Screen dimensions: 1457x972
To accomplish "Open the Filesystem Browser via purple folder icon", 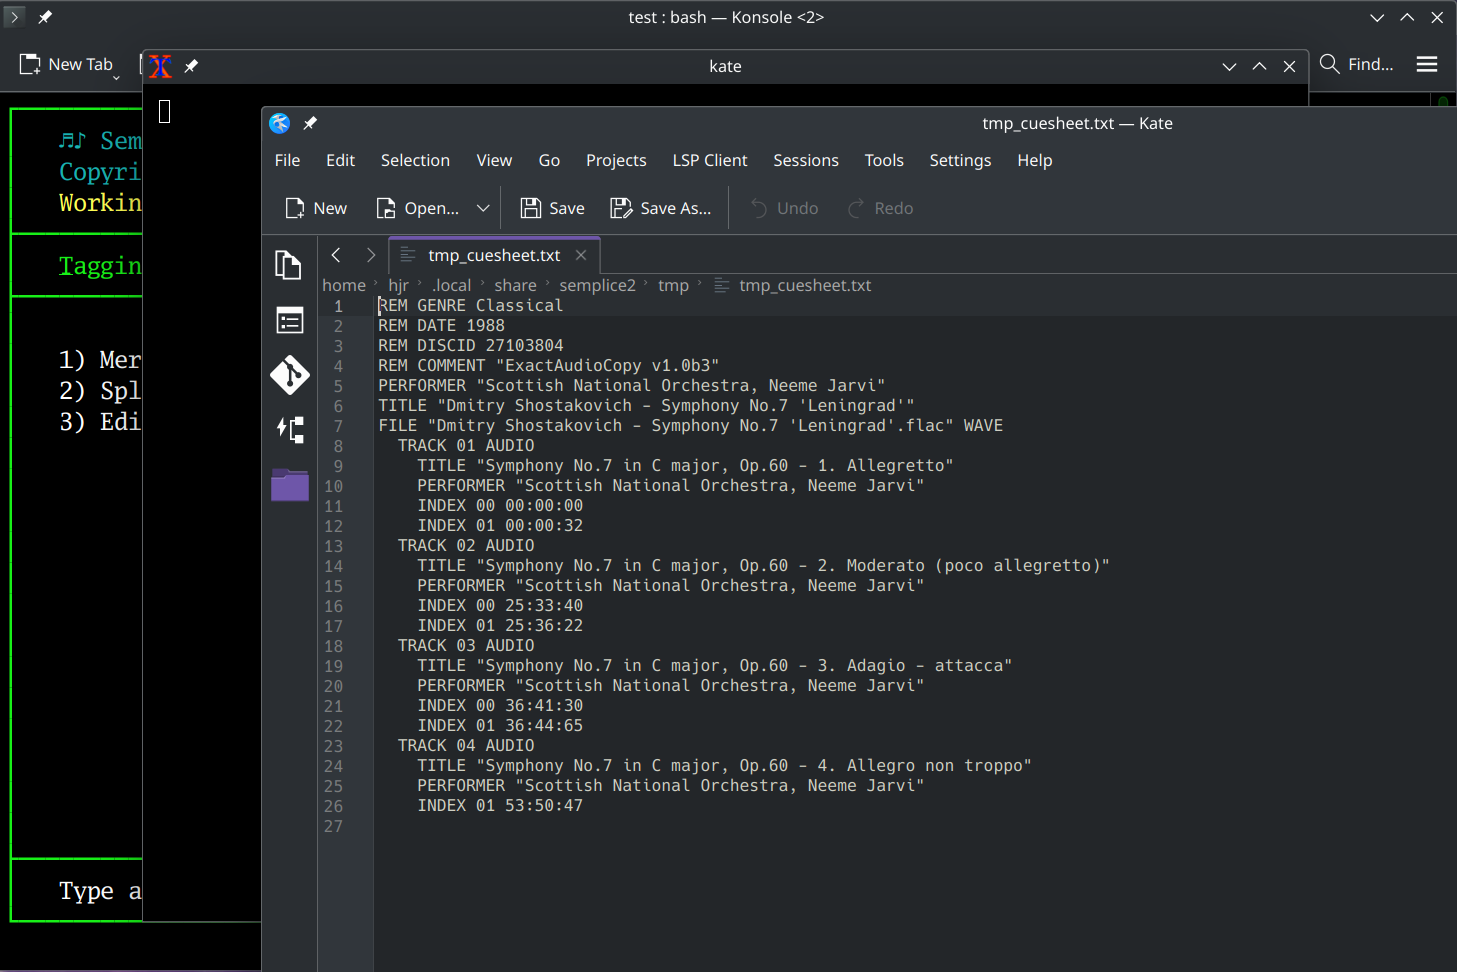I will pyautogui.click(x=289, y=485).
